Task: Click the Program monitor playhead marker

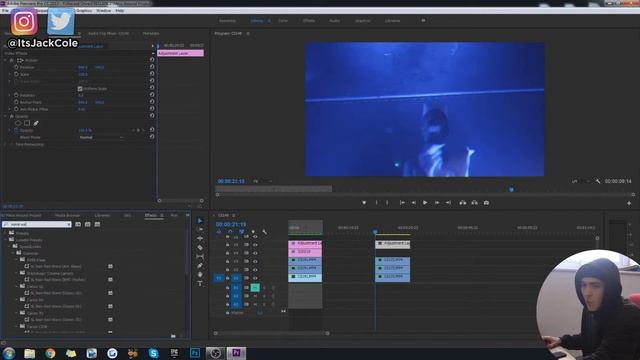Action: pyautogui.click(x=511, y=189)
